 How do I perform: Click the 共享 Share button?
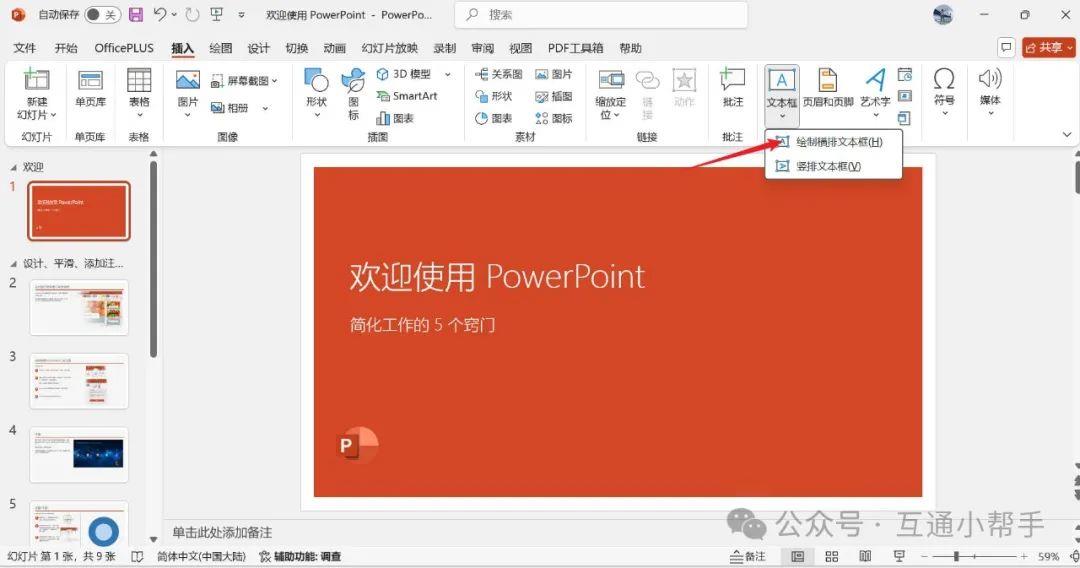click(x=1048, y=48)
